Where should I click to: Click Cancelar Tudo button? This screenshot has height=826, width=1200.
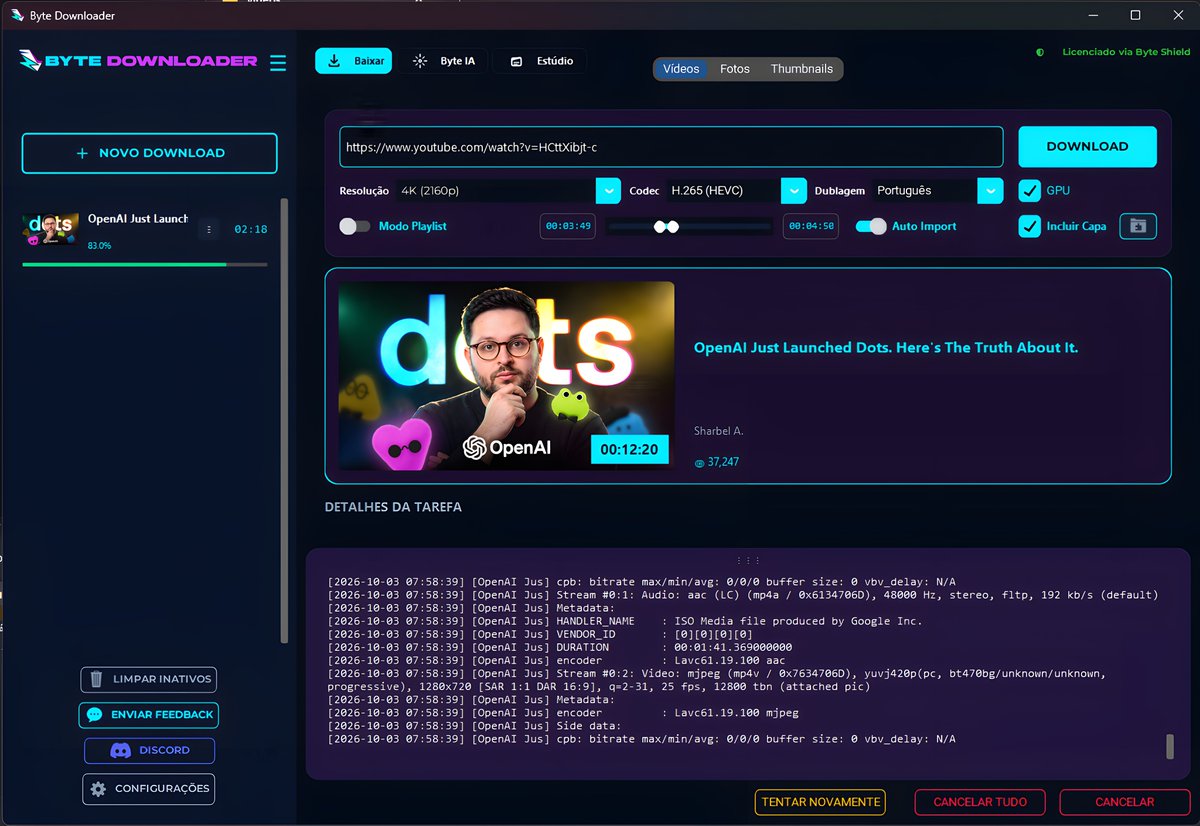979,802
